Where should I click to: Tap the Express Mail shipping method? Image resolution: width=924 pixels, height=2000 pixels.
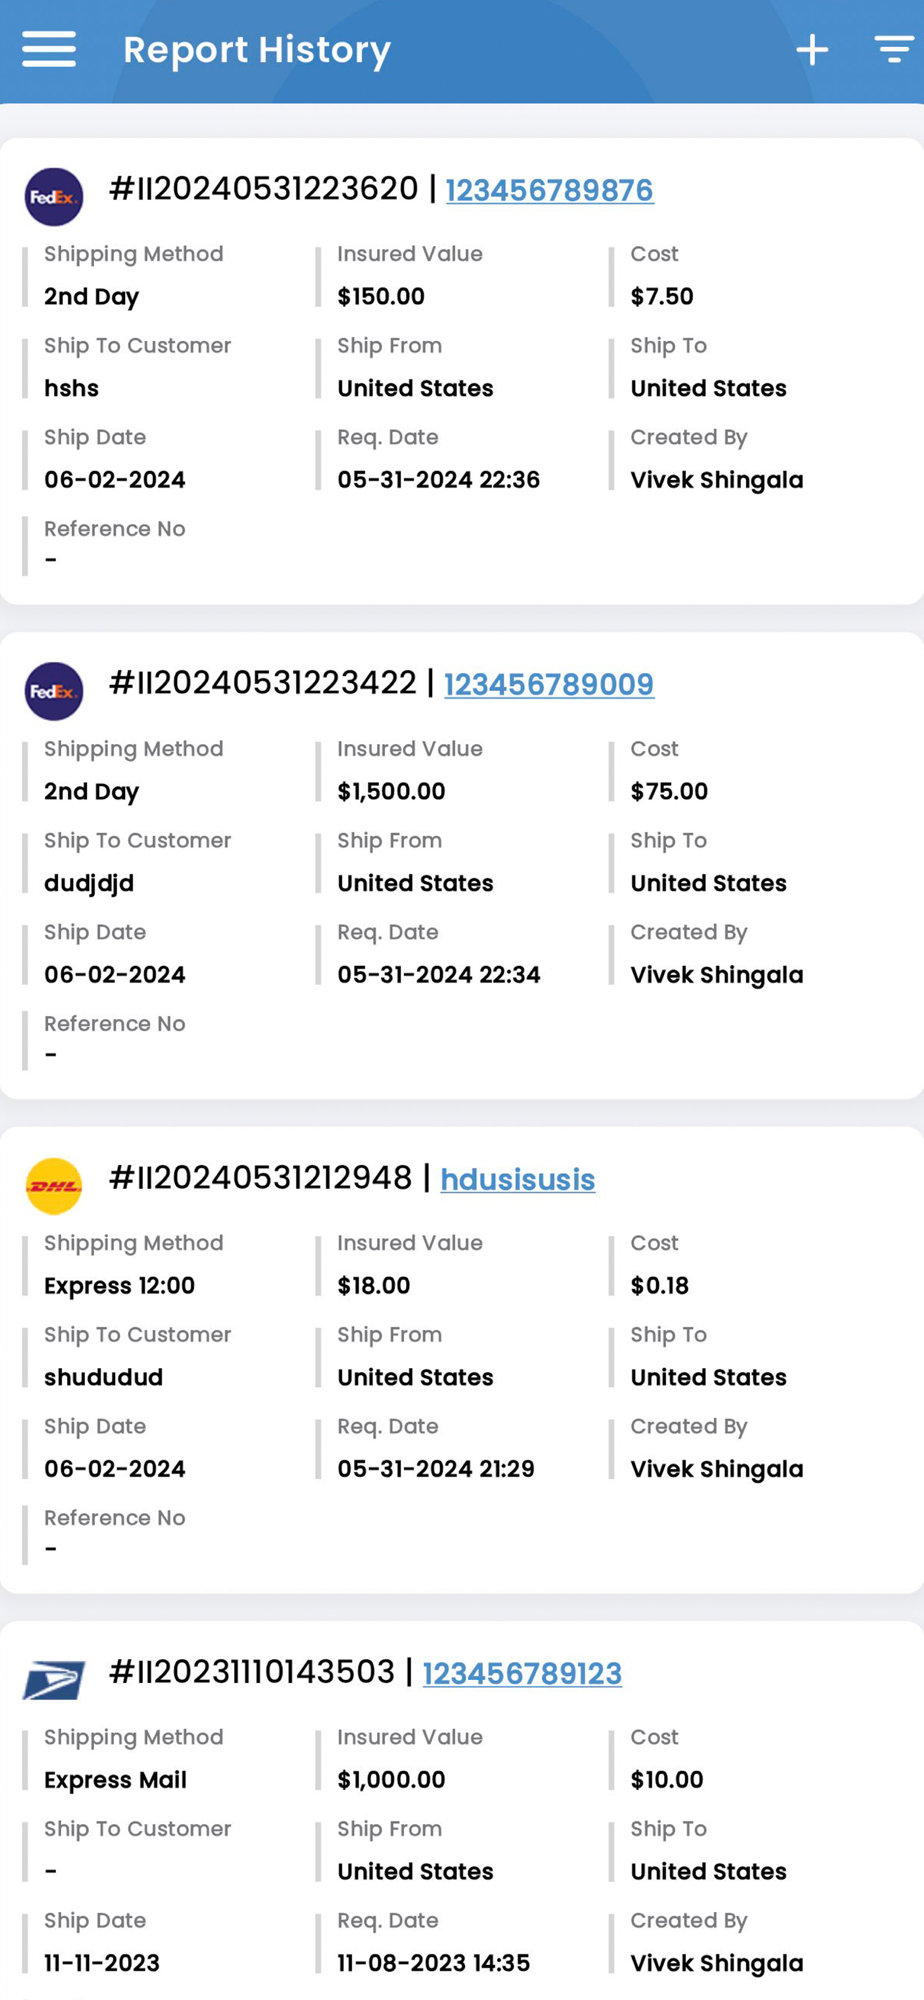point(115,1779)
